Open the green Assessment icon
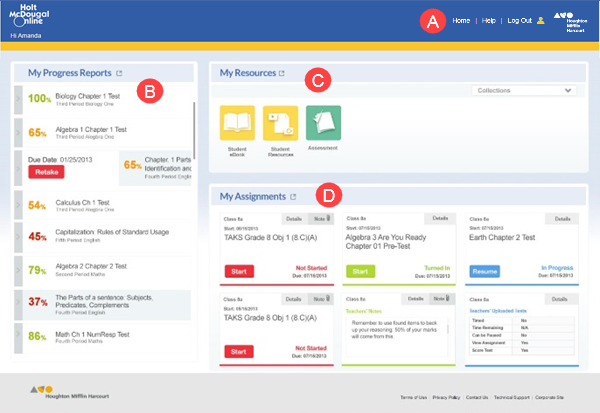The height and width of the screenshot is (413, 600). click(x=323, y=123)
